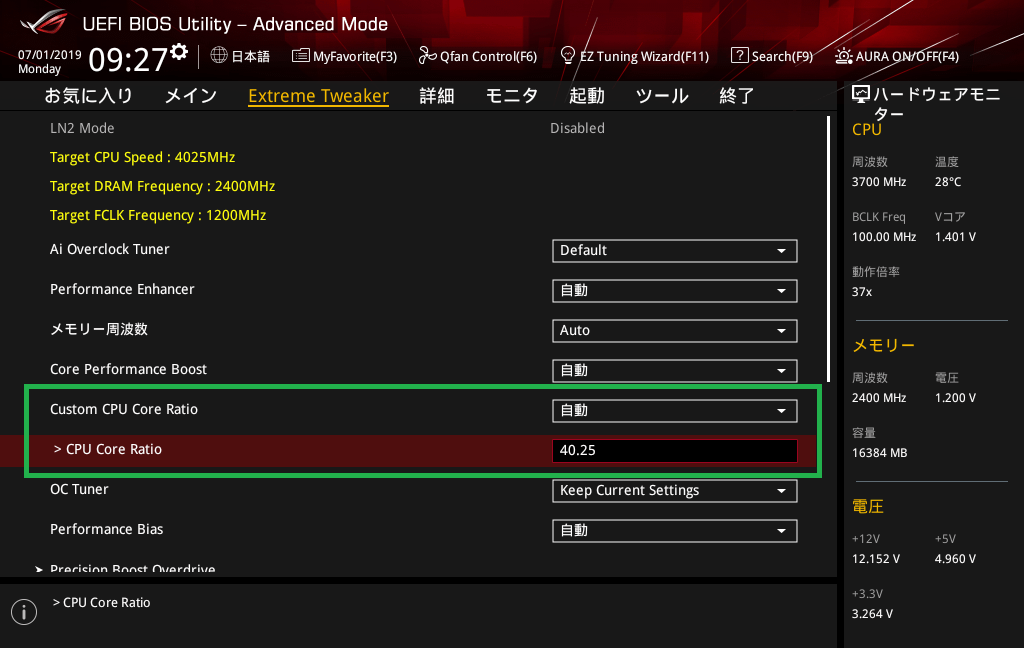Click the BCLK 100.00 MHz value
This screenshot has height=648, width=1024.
(x=884, y=237)
